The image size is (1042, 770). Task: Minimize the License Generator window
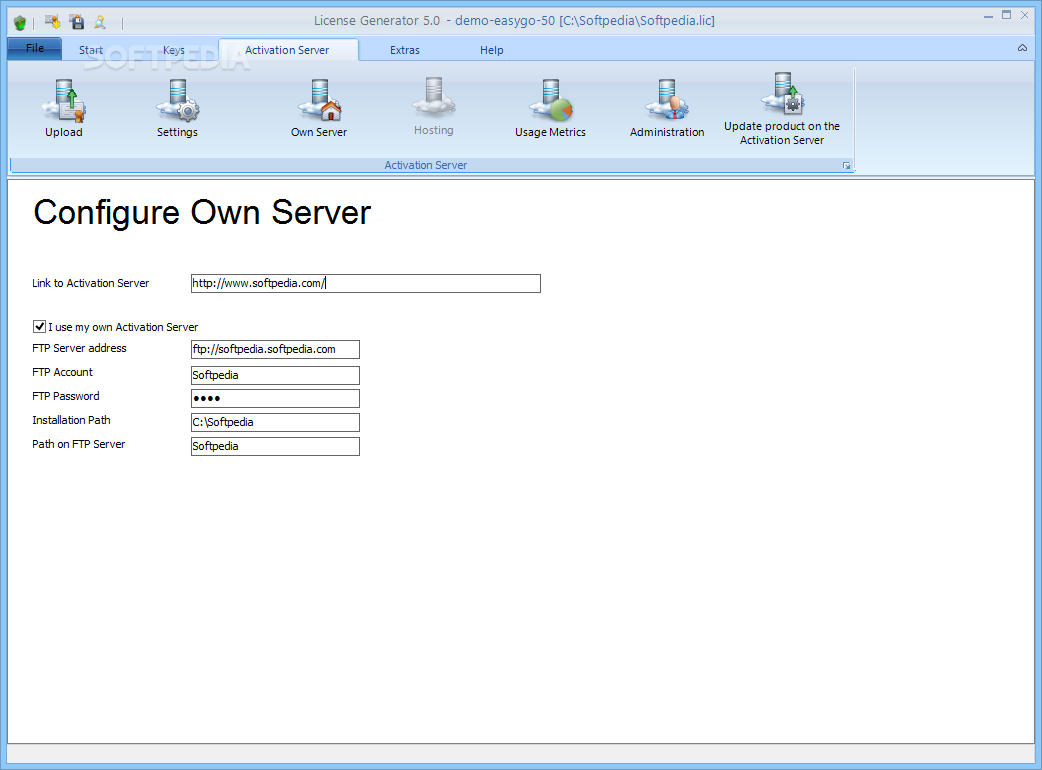[x=988, y=15]
